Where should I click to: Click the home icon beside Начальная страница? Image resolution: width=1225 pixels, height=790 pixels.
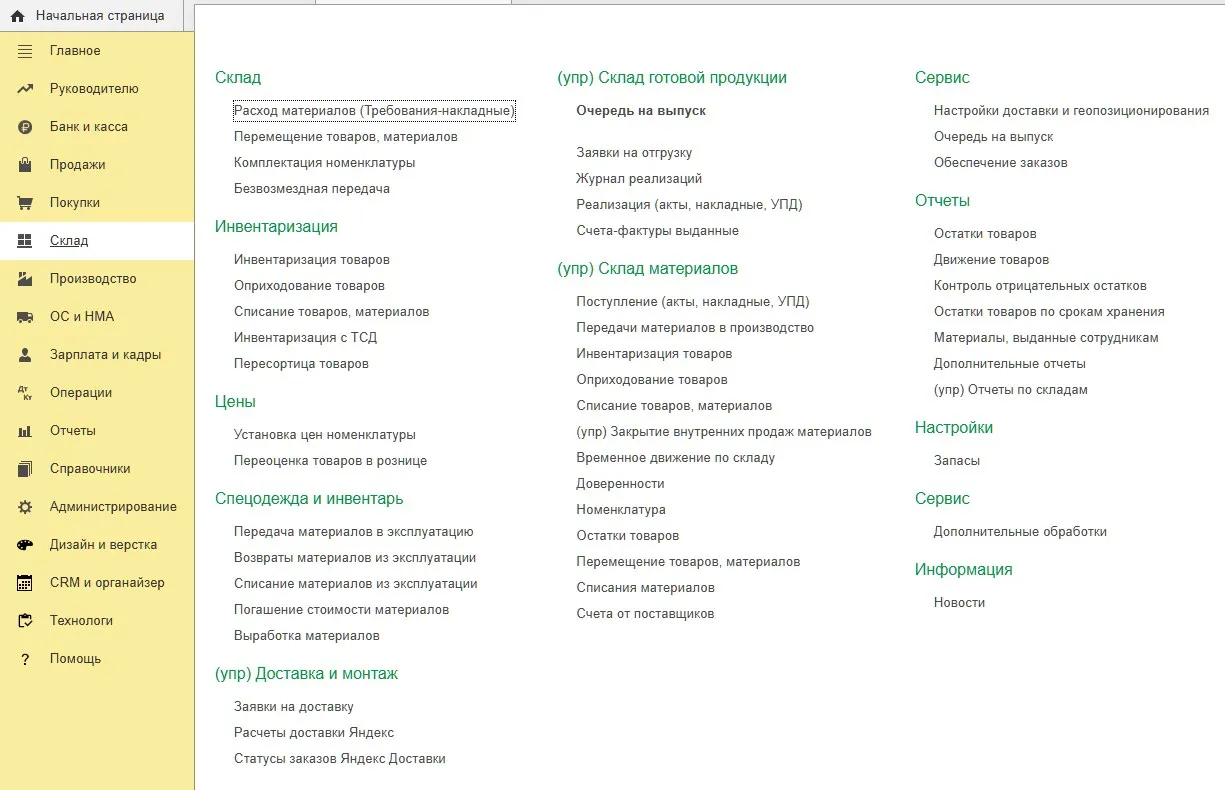point(17,16)
